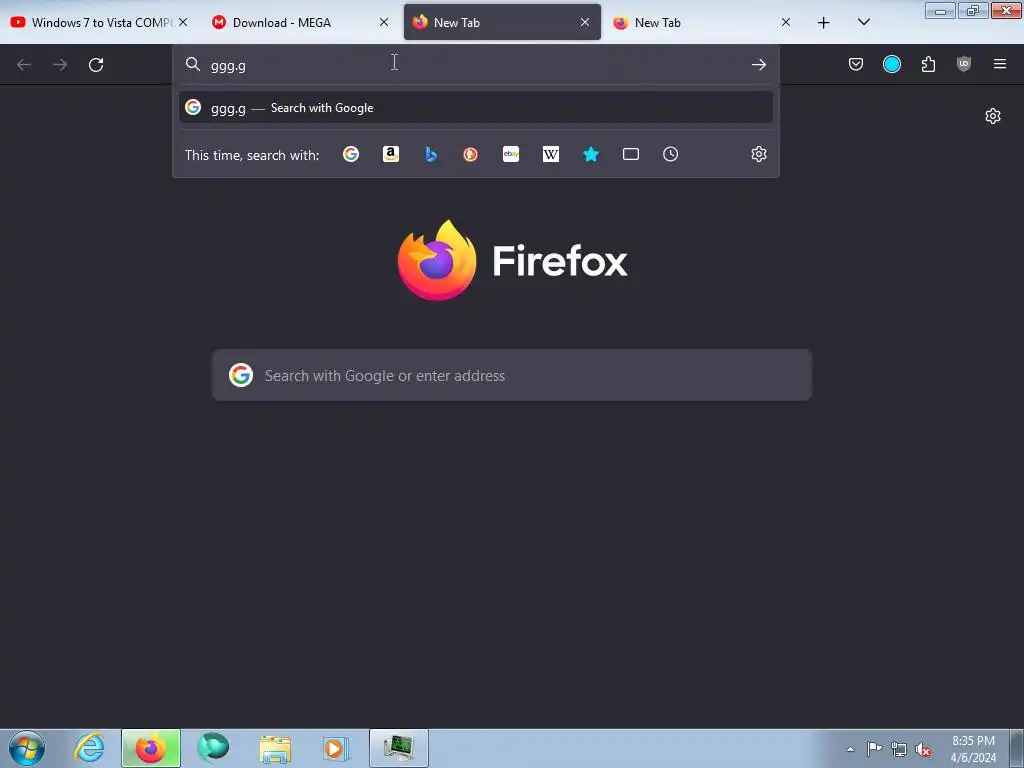Switch to the last New Tab tab
Image resolution: width=1024 pixels, height=768 pixels.
pos(702,22)
